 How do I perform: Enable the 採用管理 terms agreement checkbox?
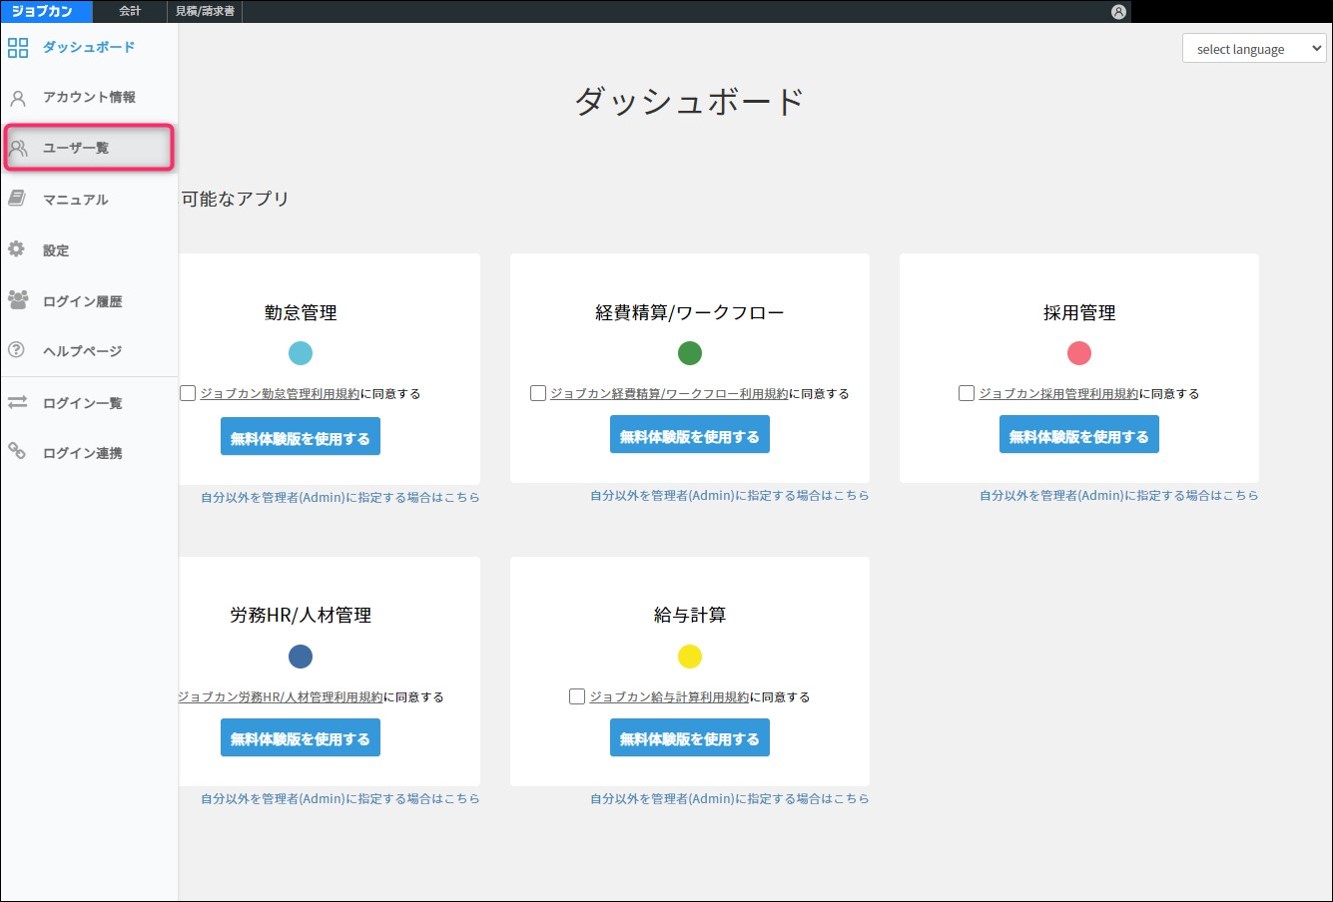click(966, 393)
